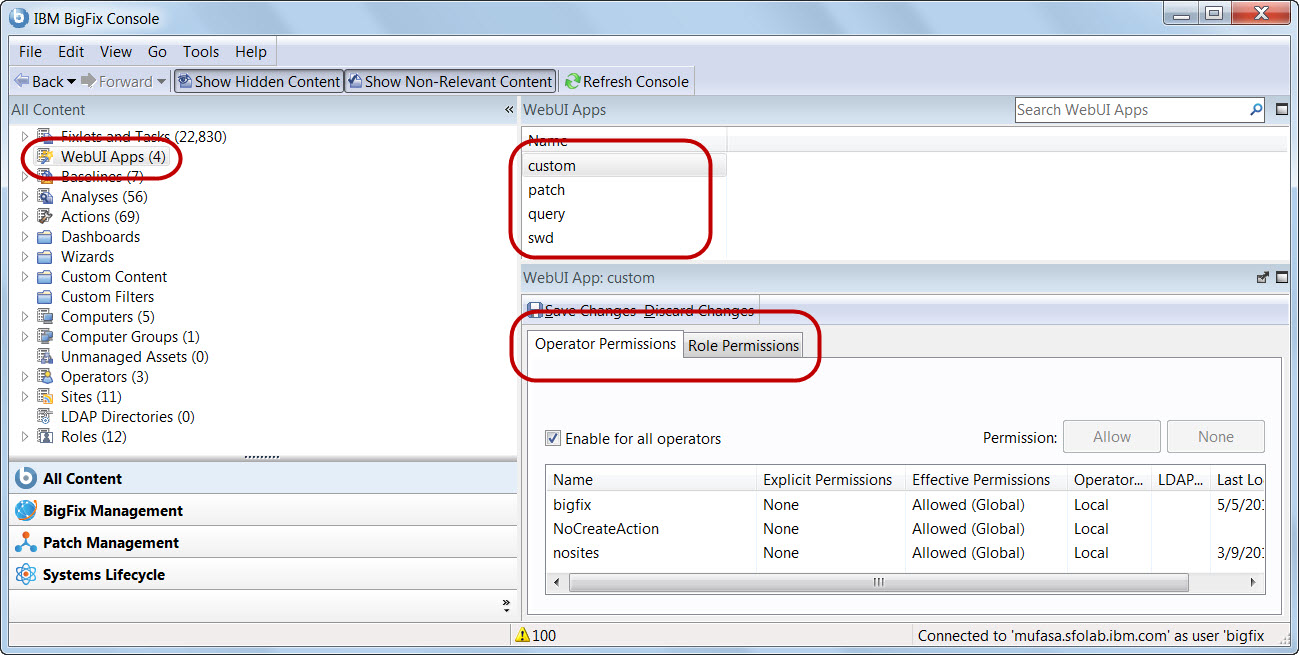This screenshot has height=655, width=1299.
Task: Click Save Changes in the toolbar
Action: click(x=582, y=311)
